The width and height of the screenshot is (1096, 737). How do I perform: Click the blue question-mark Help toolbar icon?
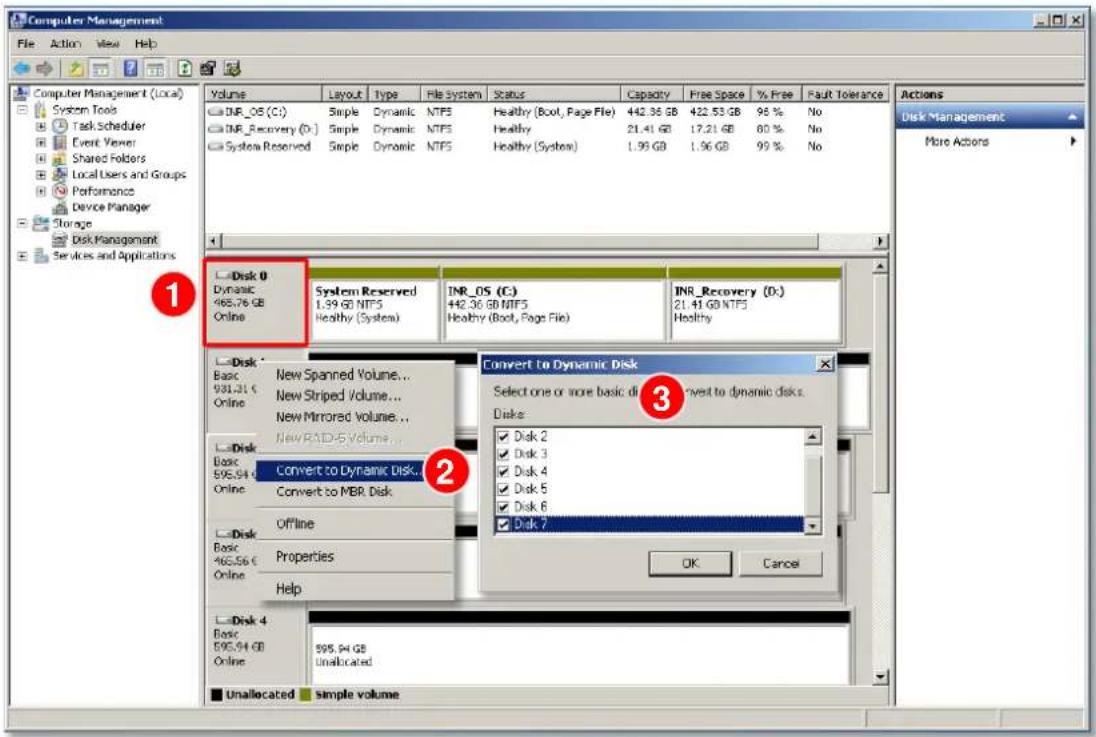coord(130,69)
